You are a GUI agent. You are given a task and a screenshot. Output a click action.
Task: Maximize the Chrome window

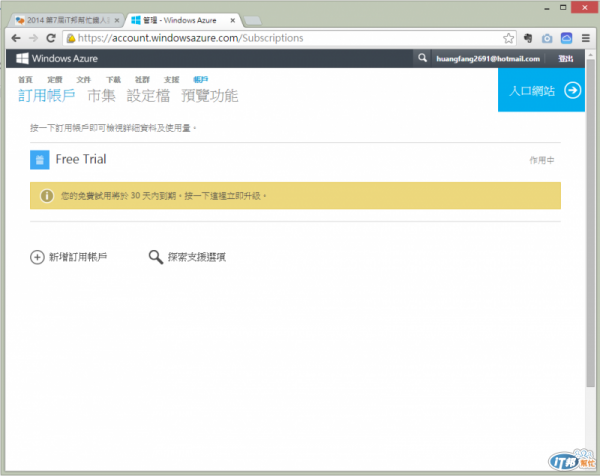point(563,7)
